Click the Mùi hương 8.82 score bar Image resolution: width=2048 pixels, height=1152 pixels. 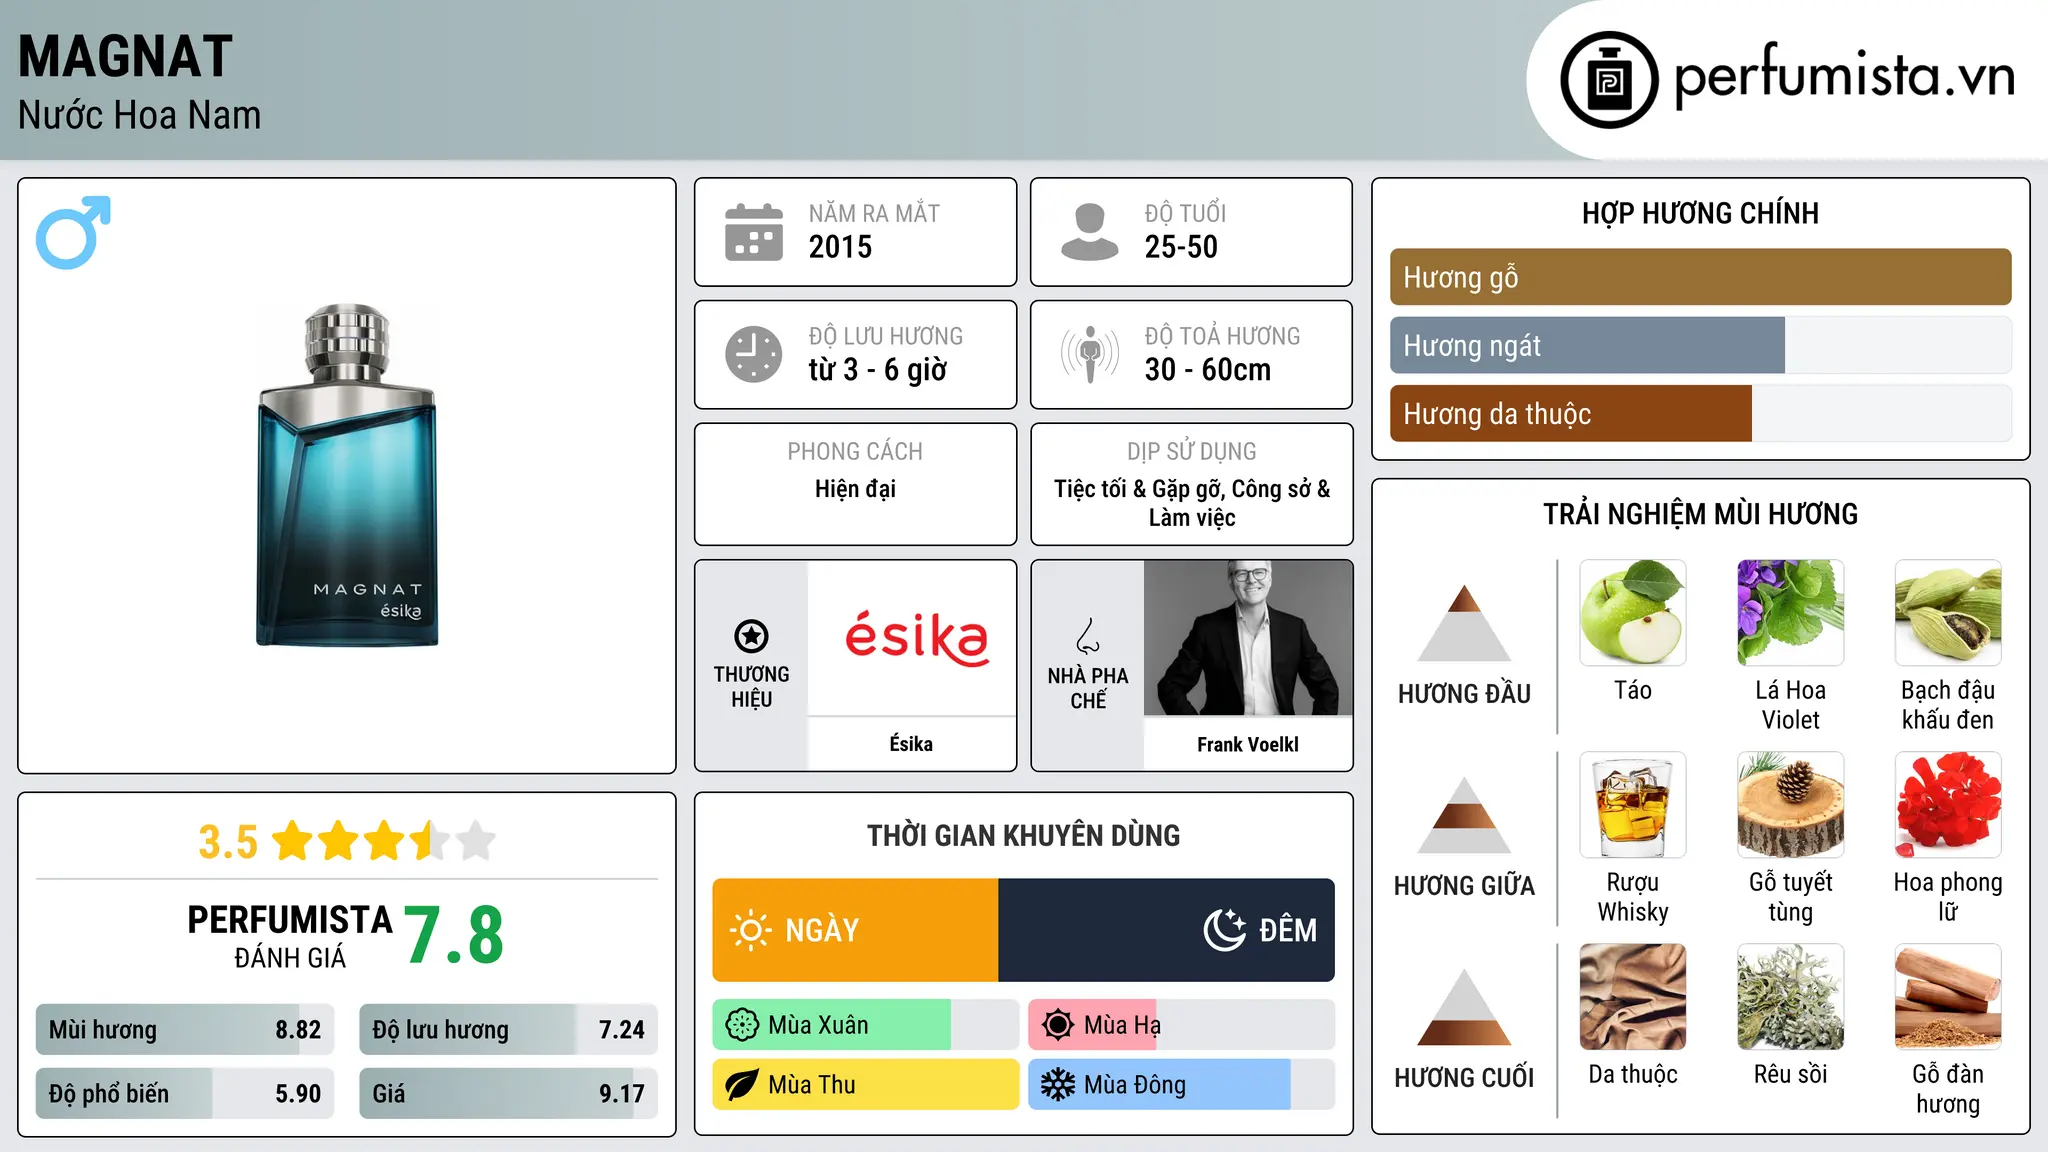click(x=185, y=1030)
